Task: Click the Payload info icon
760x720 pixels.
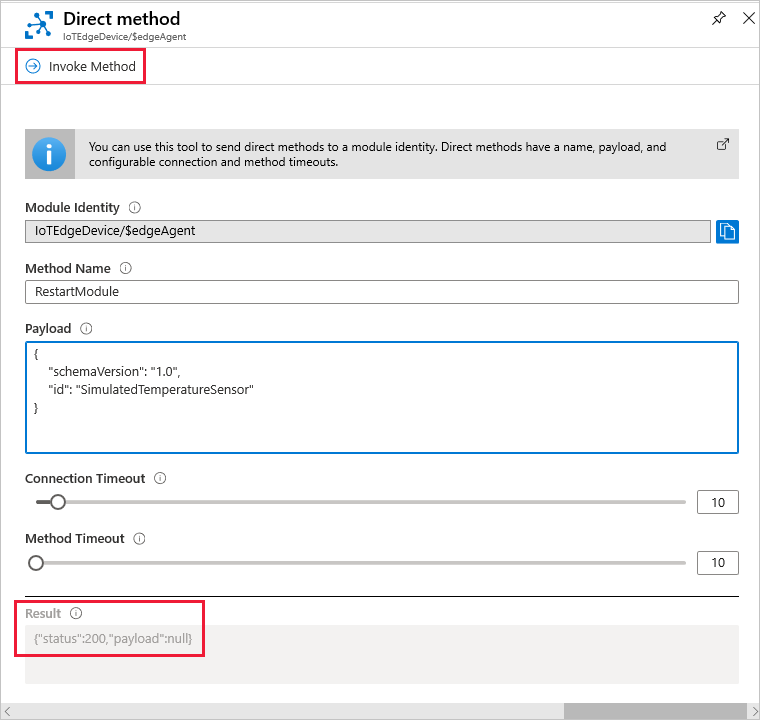Action: (86, 328)
